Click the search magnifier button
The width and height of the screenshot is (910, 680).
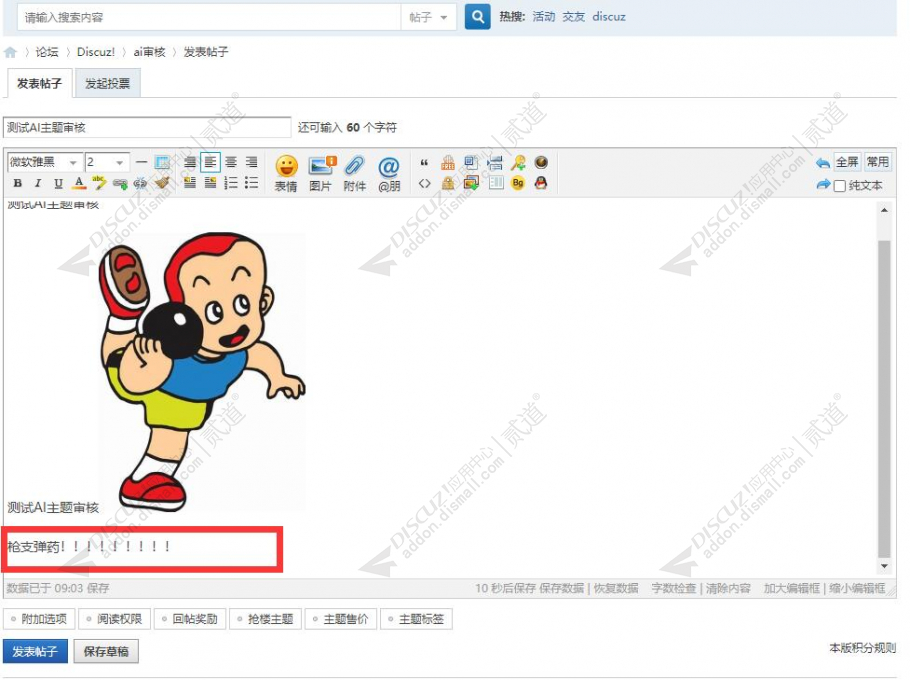(x=478, y=17)
